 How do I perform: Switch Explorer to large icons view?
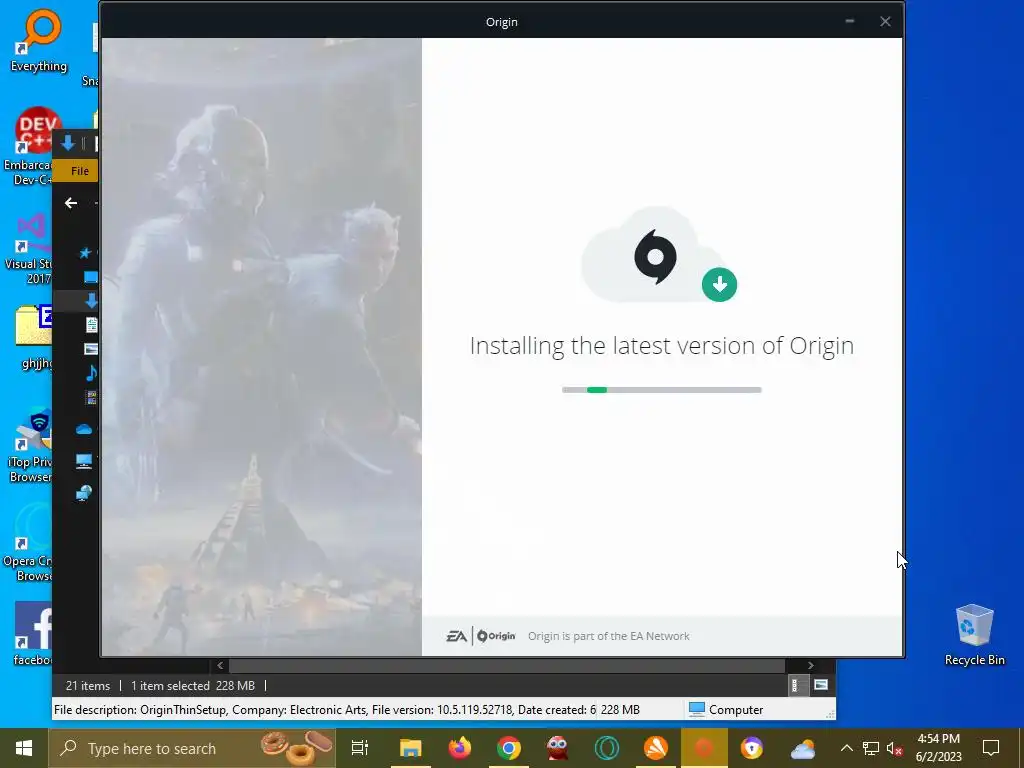pyautogui.click(x=821, y=685)
